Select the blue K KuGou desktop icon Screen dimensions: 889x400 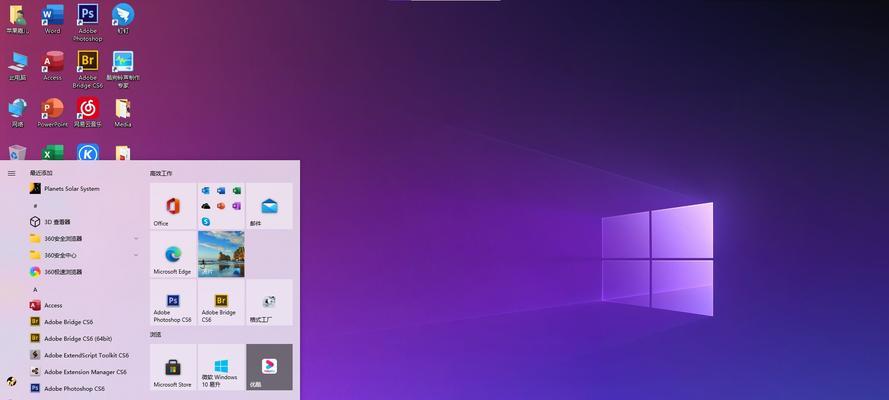(x=87, y=152)
